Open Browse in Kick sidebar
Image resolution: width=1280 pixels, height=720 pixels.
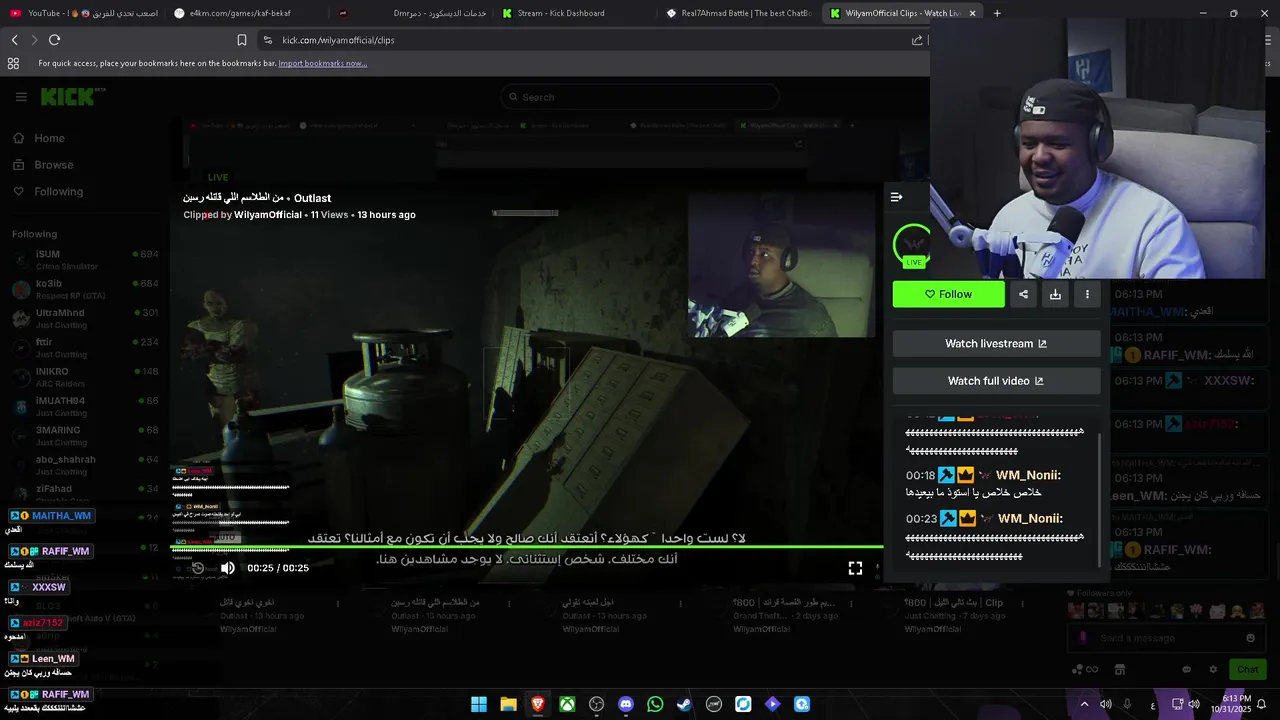point(53,165)
